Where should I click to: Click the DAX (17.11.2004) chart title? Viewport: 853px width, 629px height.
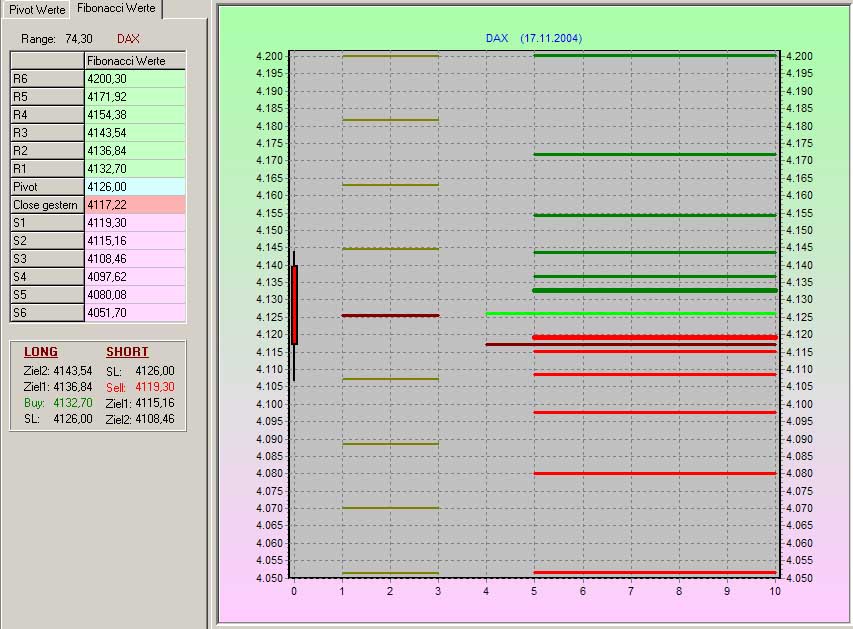tap(534, 38)
